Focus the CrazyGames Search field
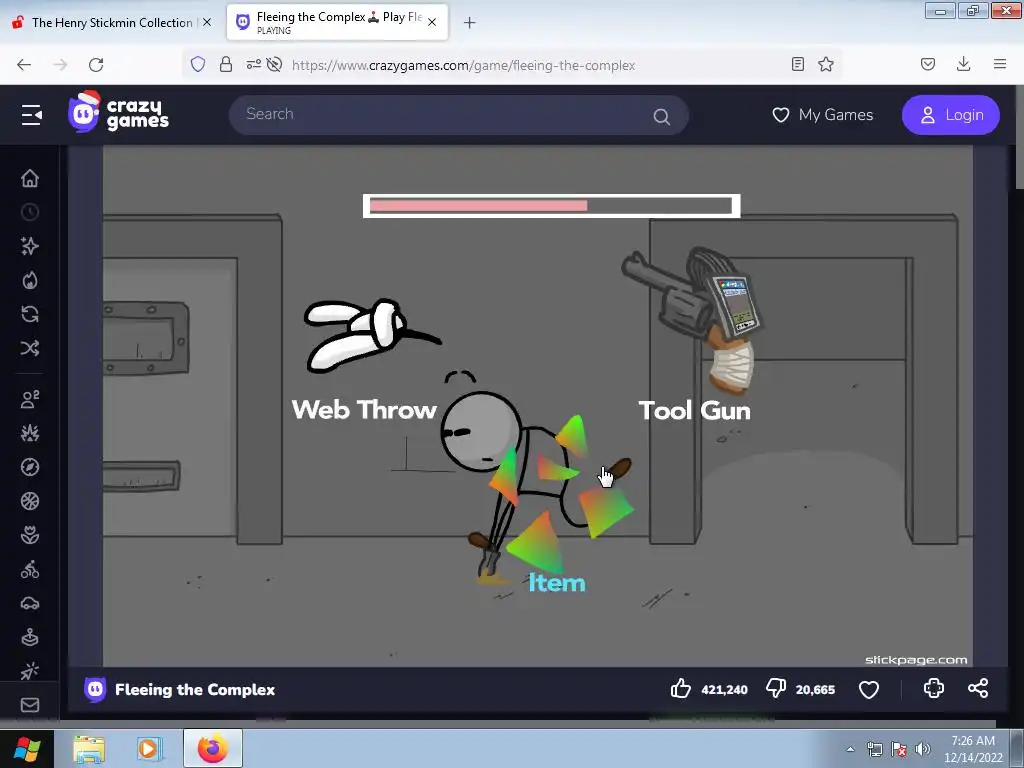 (458, 115)
